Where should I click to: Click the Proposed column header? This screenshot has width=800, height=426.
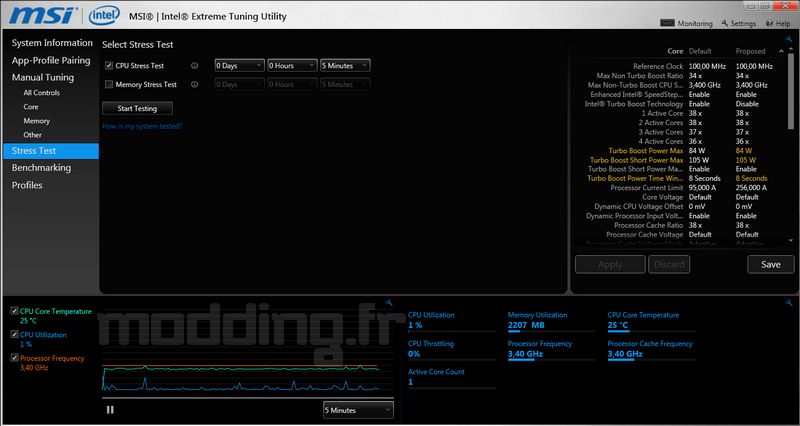(x=750, y=51)
